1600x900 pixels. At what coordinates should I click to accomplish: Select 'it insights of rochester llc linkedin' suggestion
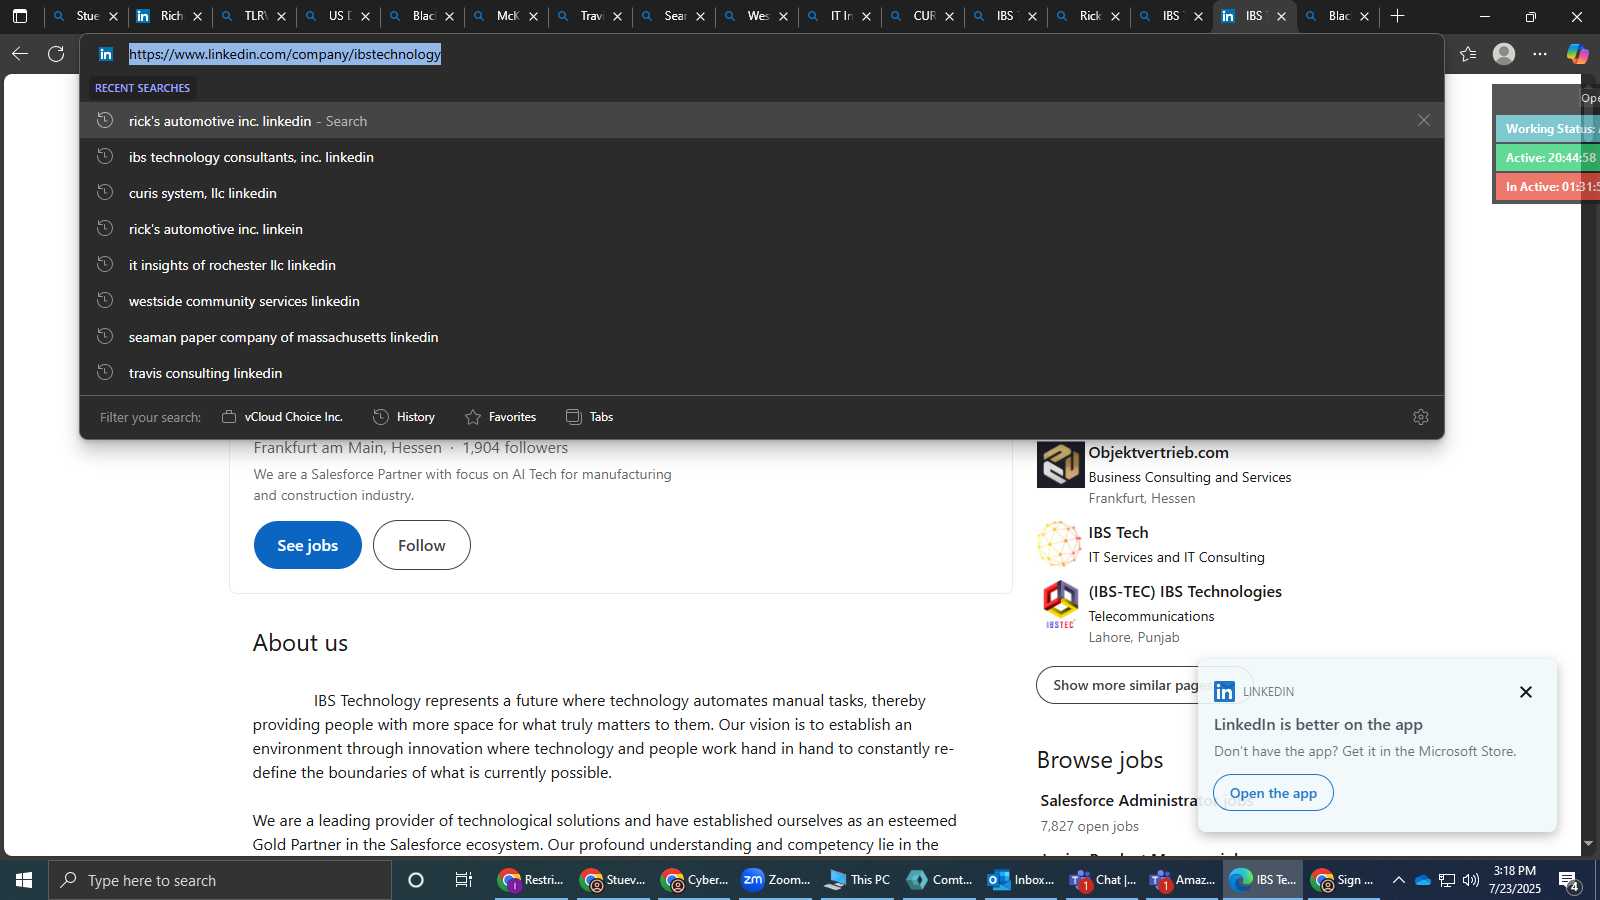click(762, 264)
